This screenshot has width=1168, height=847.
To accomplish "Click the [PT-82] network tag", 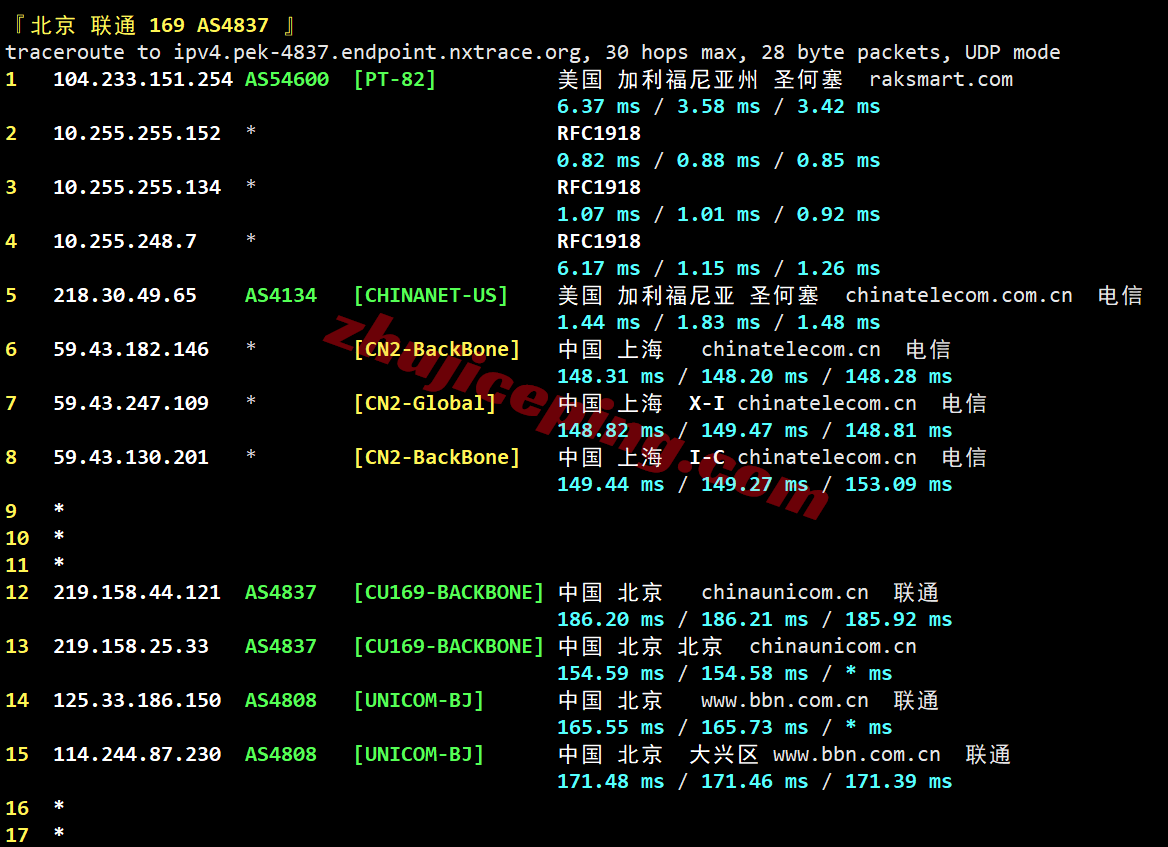I will point(394,79).
